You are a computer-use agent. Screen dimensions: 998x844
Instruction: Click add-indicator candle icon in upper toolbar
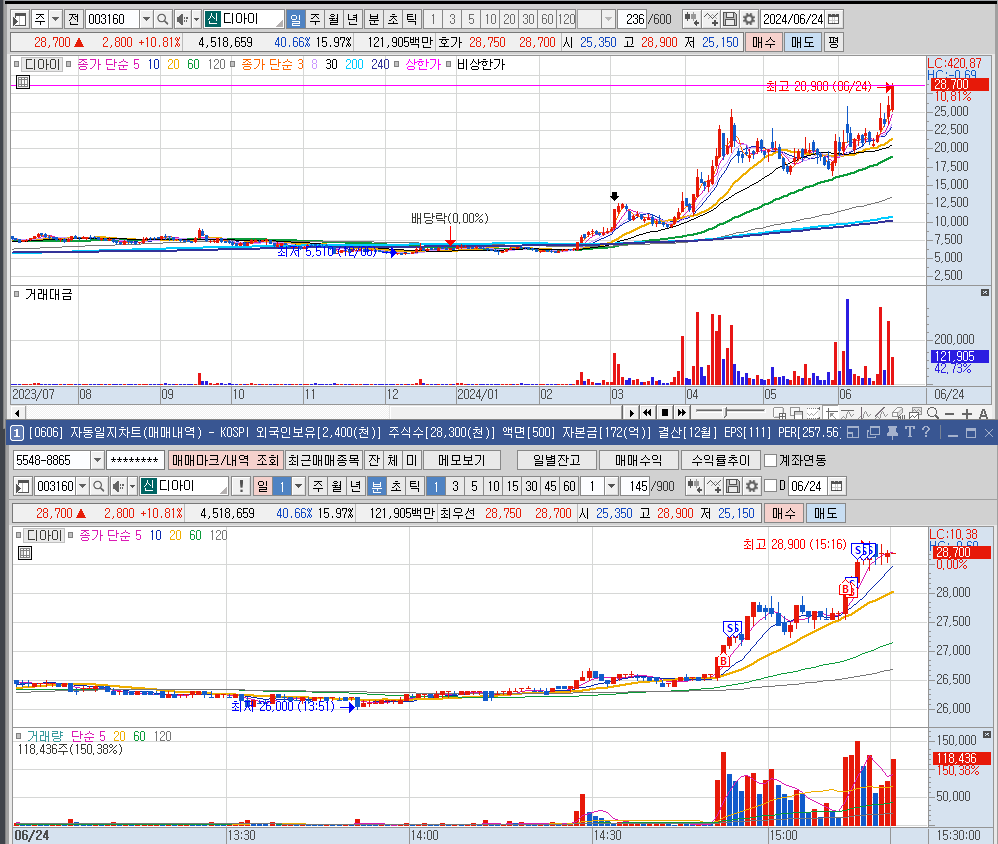click(691, 19)
